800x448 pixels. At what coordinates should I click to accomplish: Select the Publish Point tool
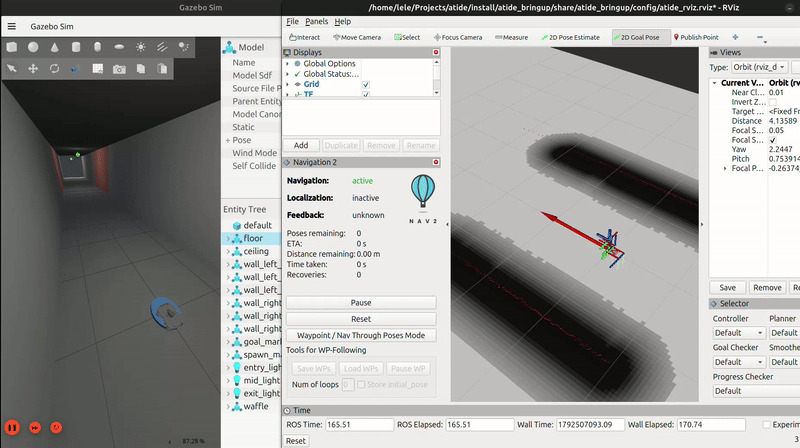point(696,37)
